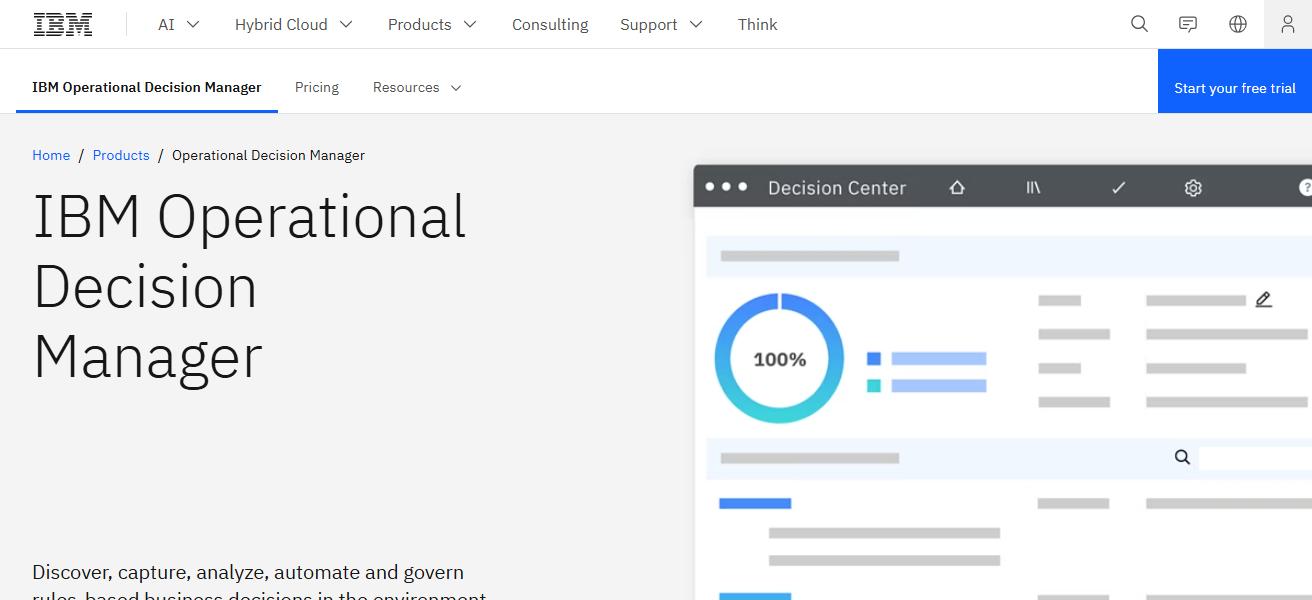
Task: Click the 100% progress donut chart
Action: coord(779,358)
